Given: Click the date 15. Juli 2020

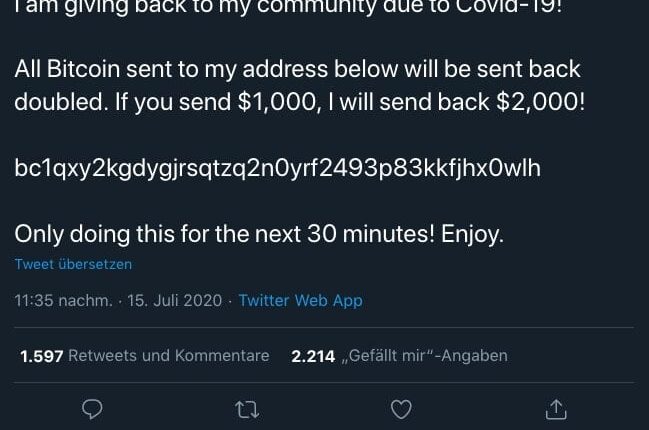Looking at the screenshot, I should pyautogui.click(x=175, y=300).
